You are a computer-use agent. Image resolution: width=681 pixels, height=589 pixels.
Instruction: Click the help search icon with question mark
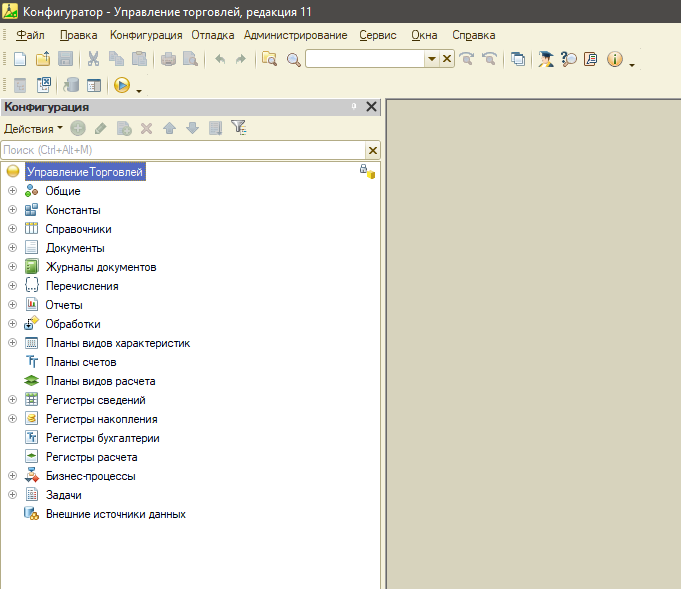tap(568, 59)
